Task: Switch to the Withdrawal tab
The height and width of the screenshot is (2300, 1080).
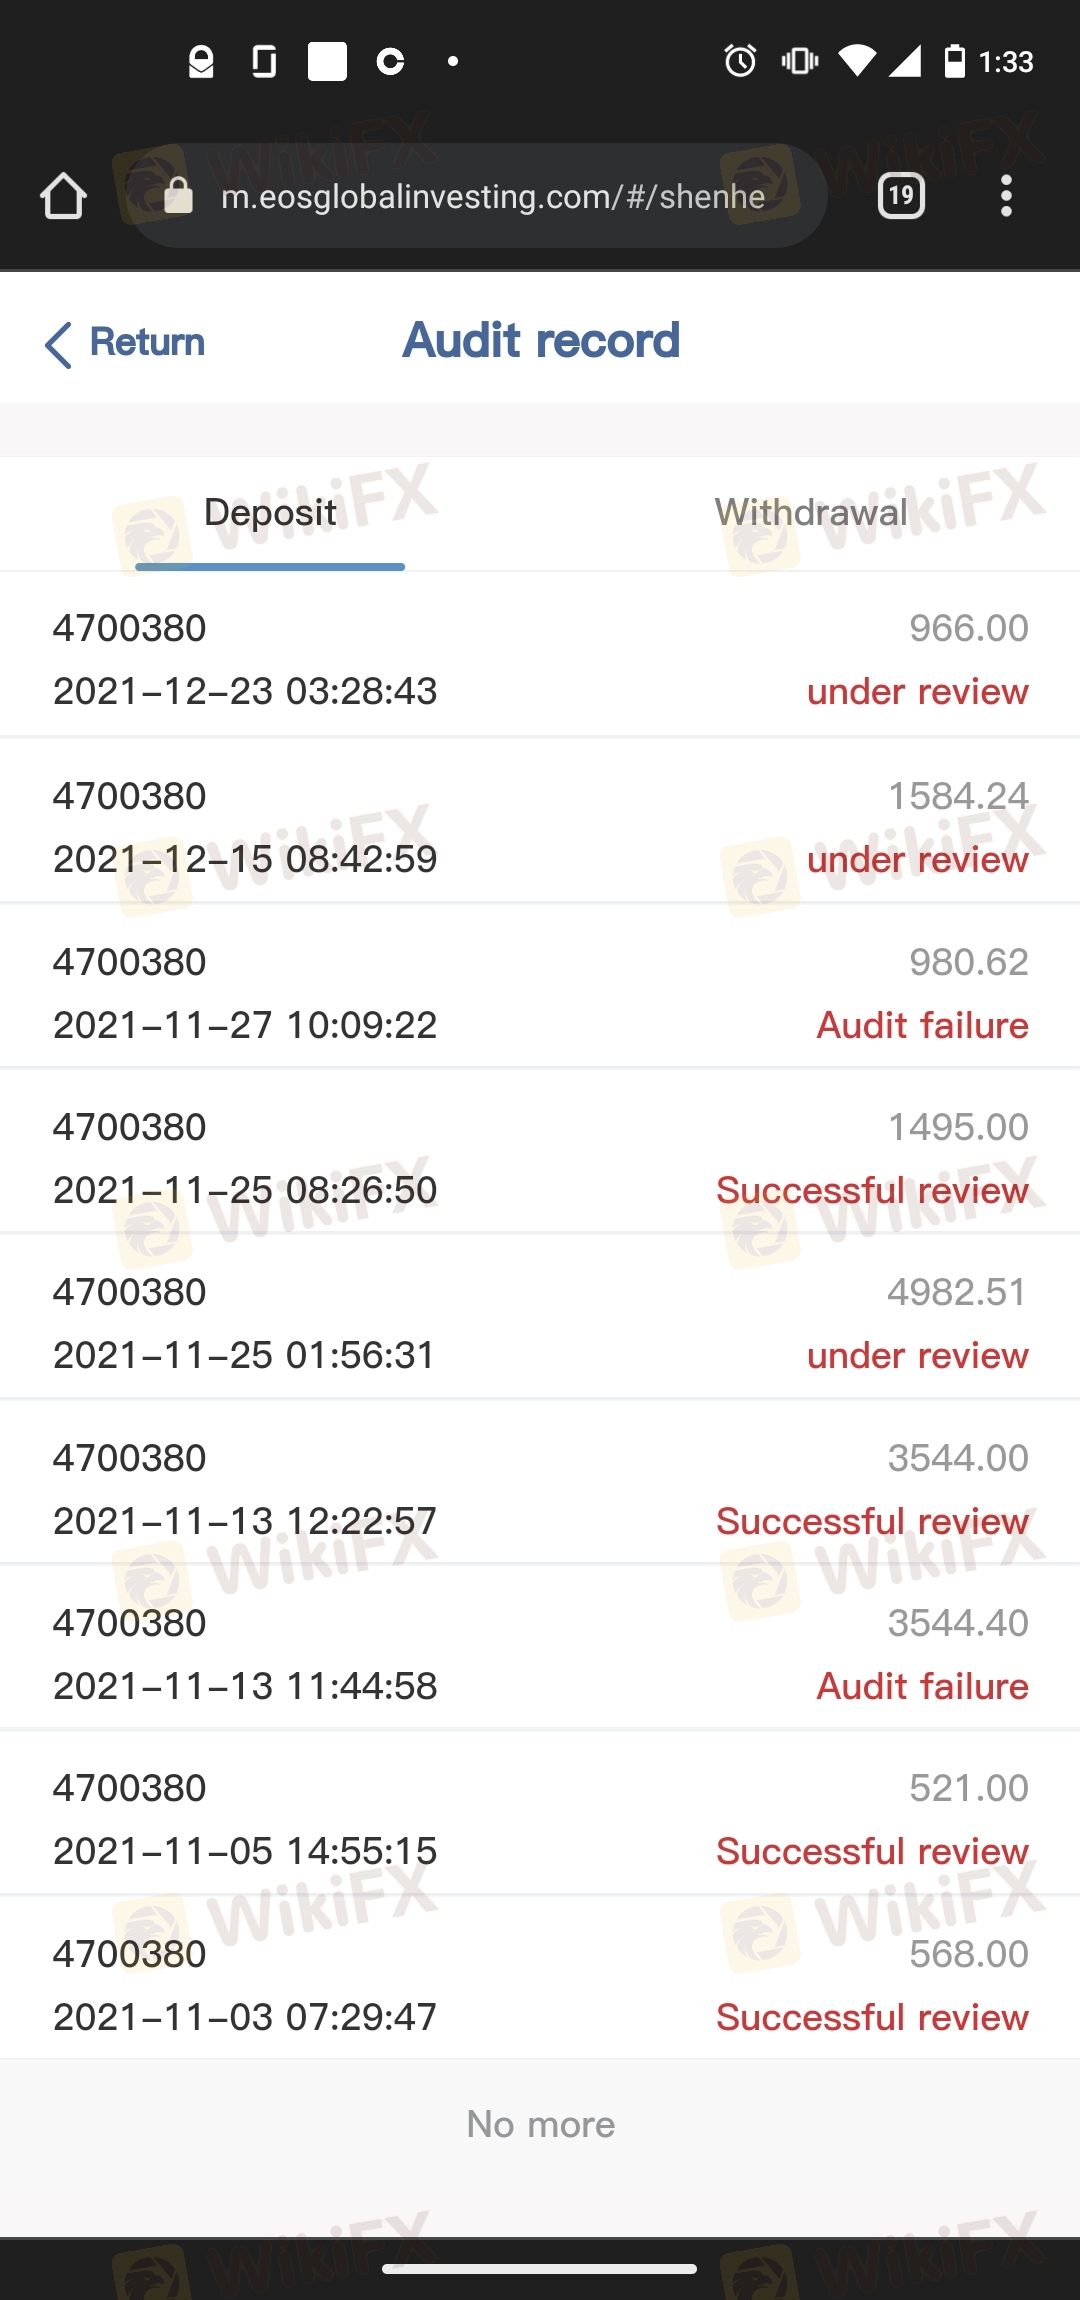Action: [x=810, y=513]
